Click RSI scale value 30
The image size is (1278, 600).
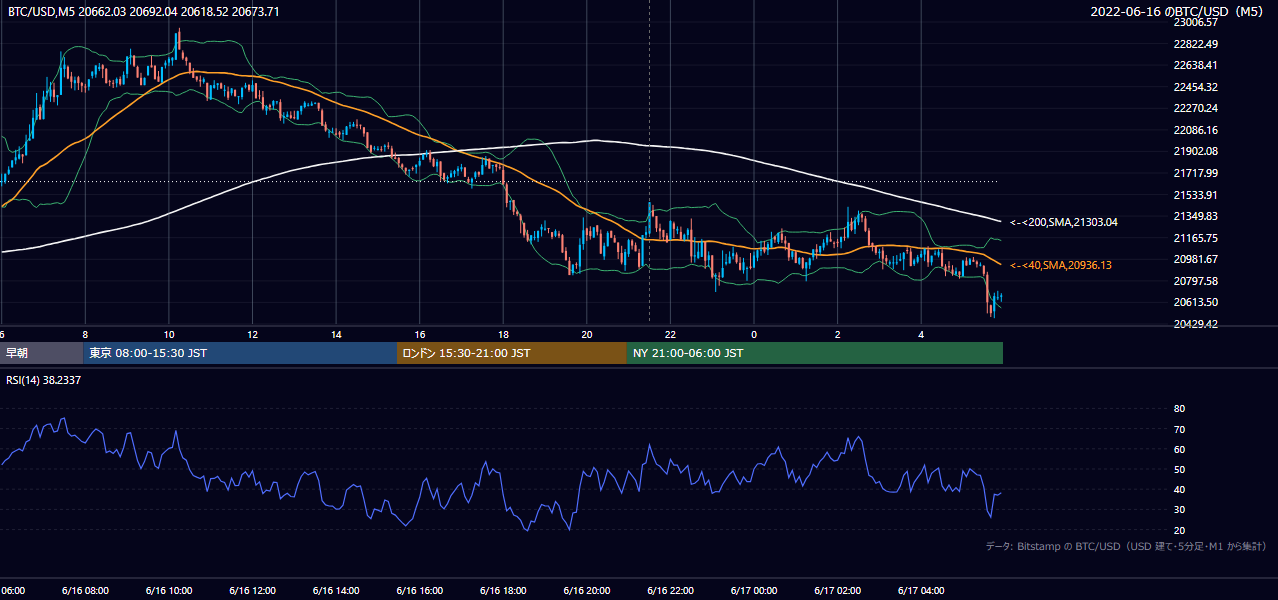coord(1179,510)
